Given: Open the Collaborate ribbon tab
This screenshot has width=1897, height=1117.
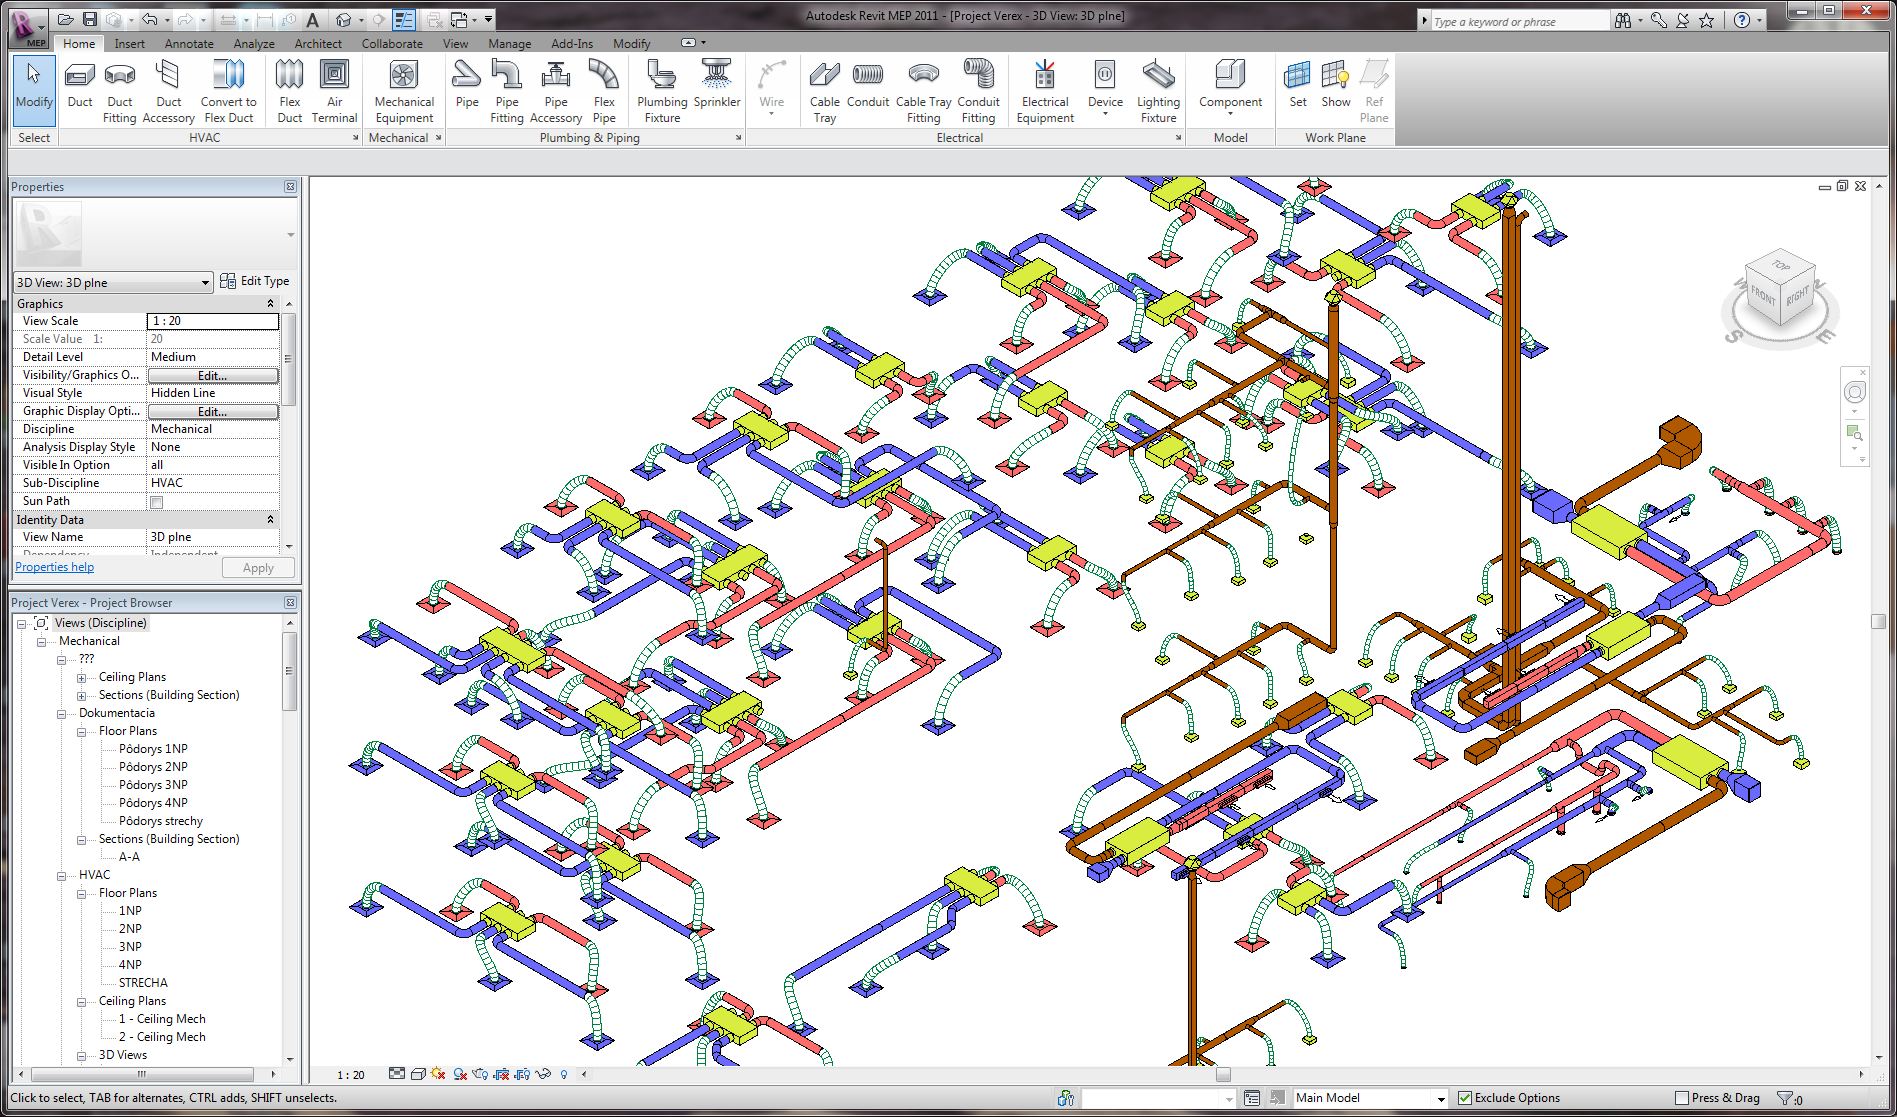Looking at the screenshot, I should [392, 44].
